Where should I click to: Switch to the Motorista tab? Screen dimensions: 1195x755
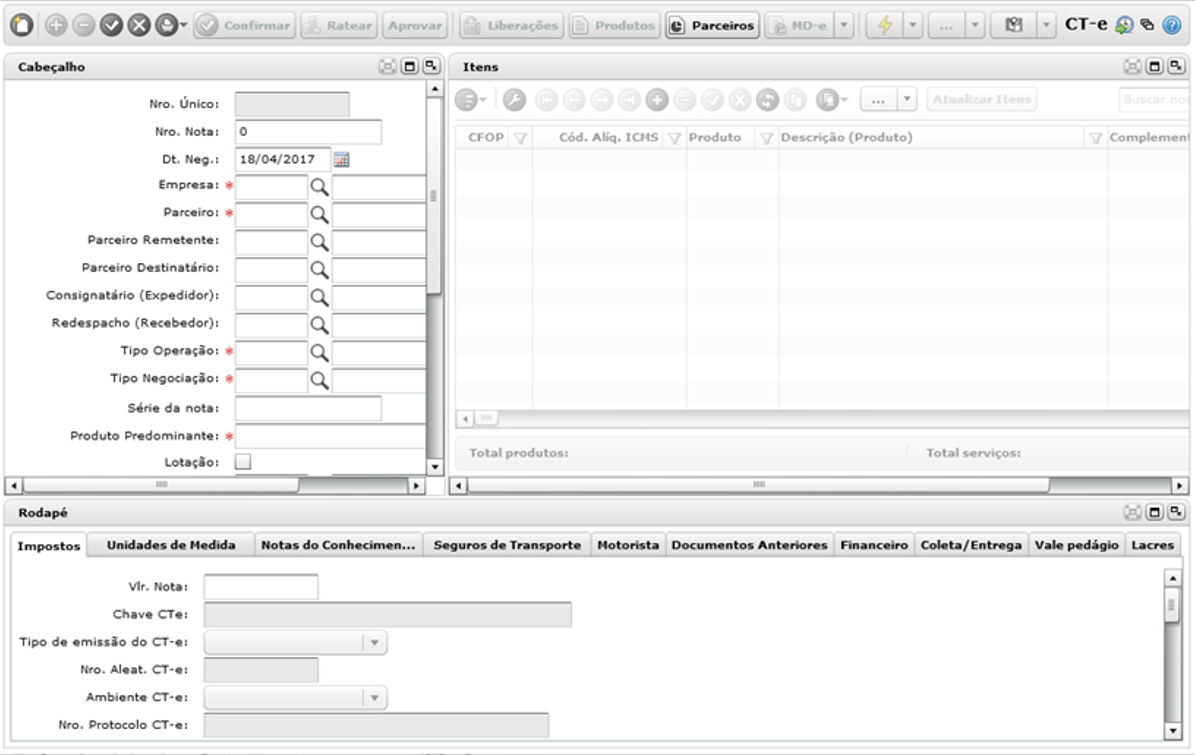click(628, 545)
